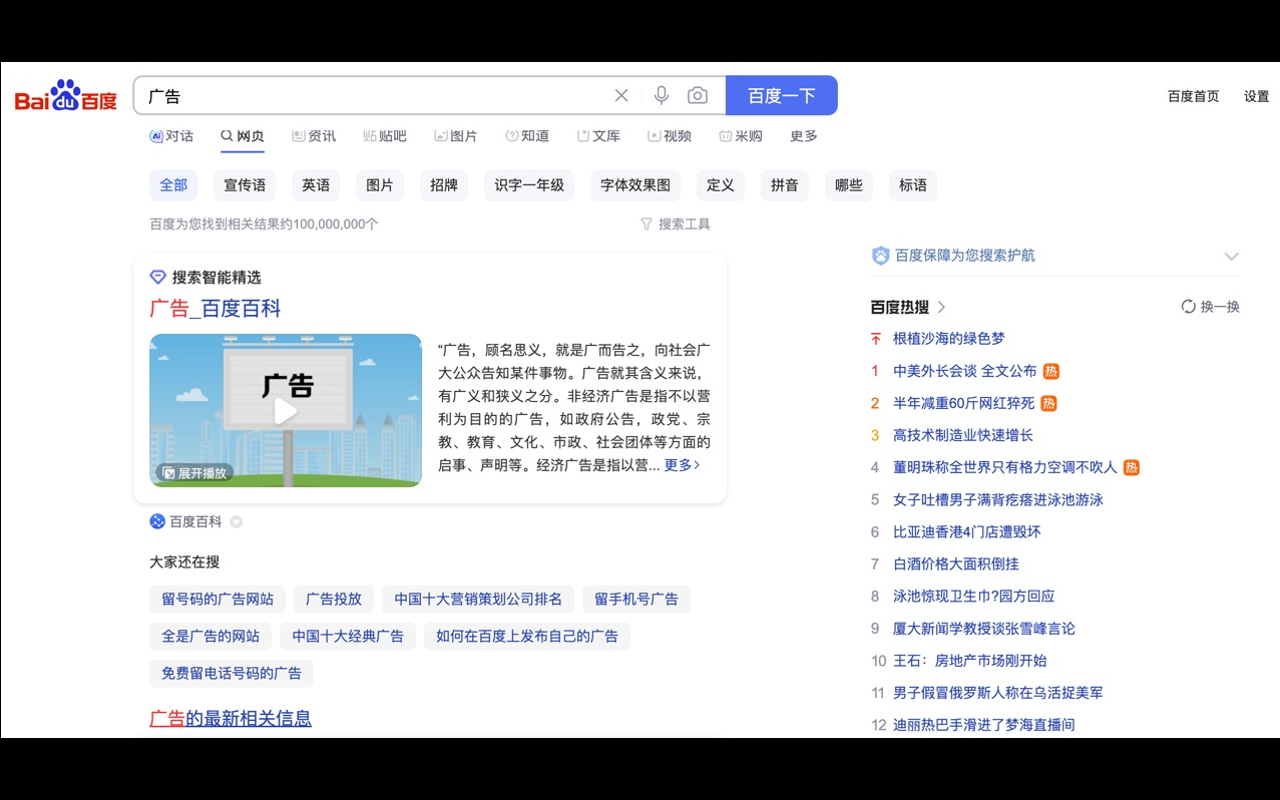Click the 百度一下 search button
Image resolution: width=1280 pixels, height=800 pixels.
[781, 94]
